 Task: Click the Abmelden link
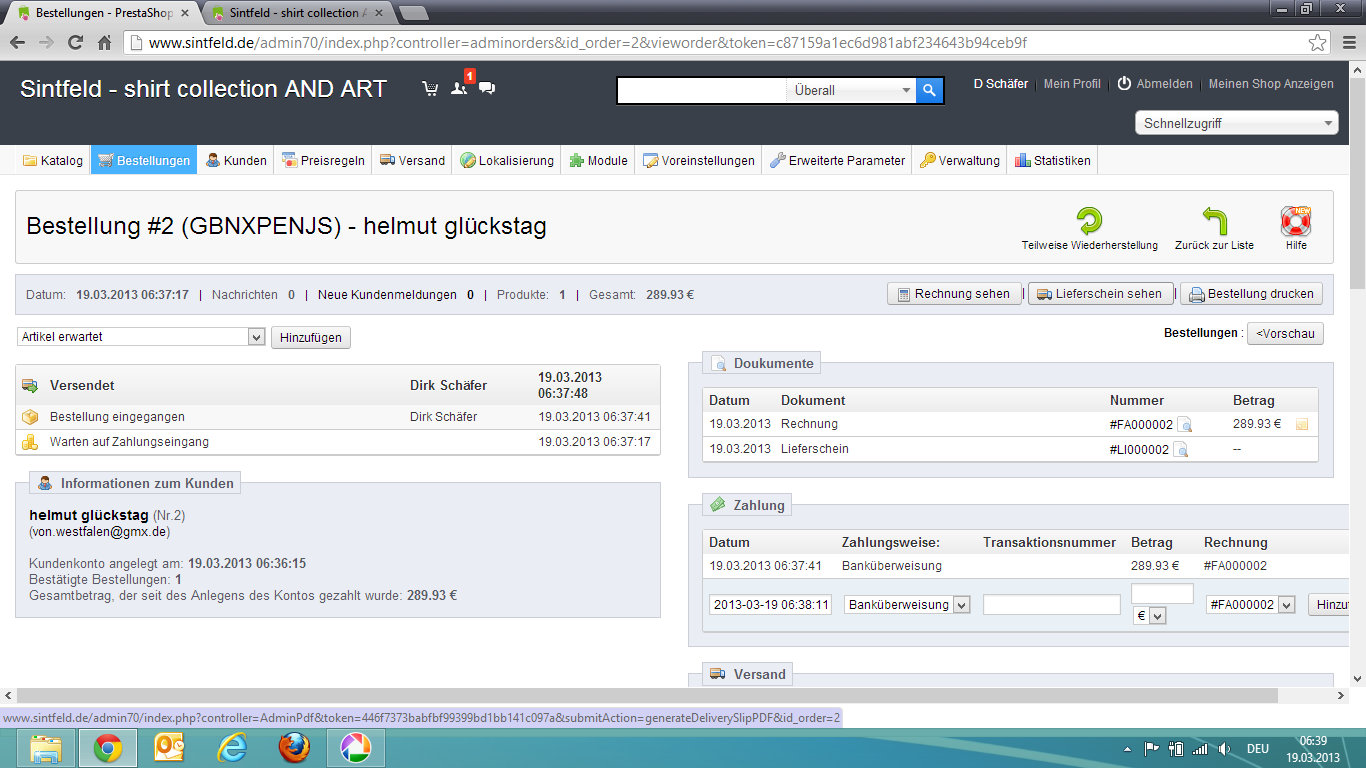1165,84
